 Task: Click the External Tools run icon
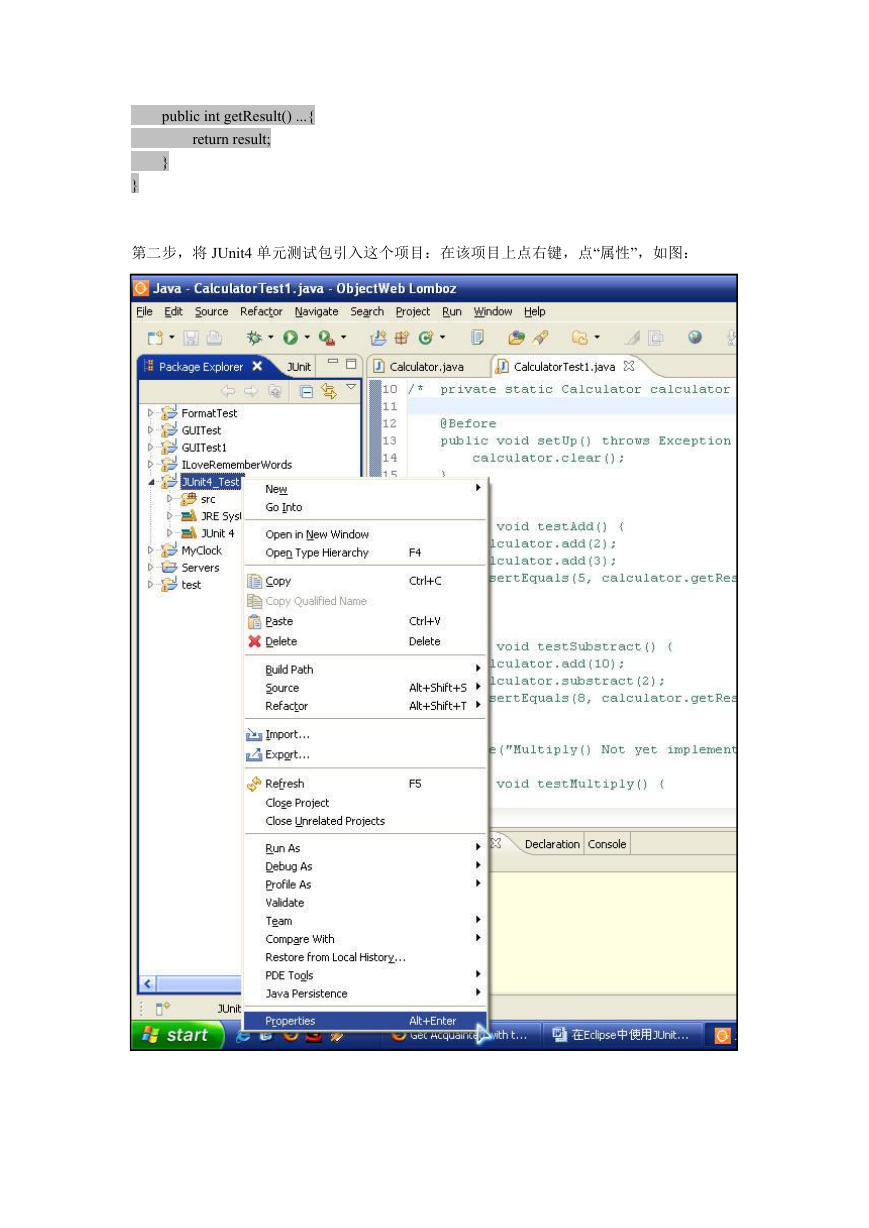pyautogui.click(x=326, y=339)
